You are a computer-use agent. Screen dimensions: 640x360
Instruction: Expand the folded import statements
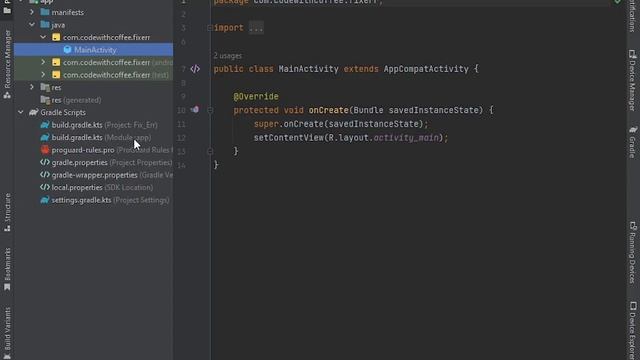point(209,28)
